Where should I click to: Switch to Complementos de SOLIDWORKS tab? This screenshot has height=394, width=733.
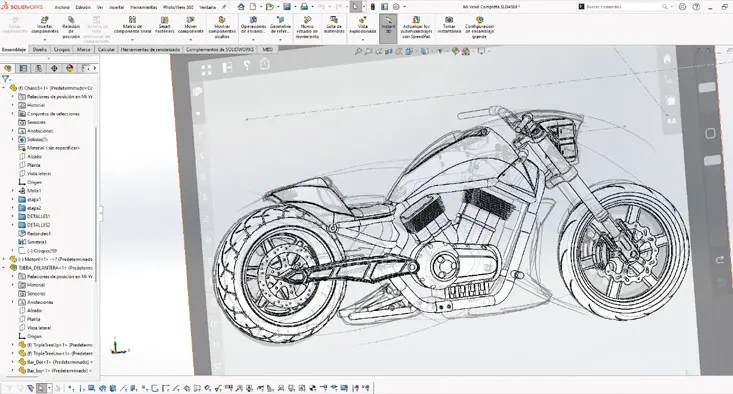tap(220, 49)
